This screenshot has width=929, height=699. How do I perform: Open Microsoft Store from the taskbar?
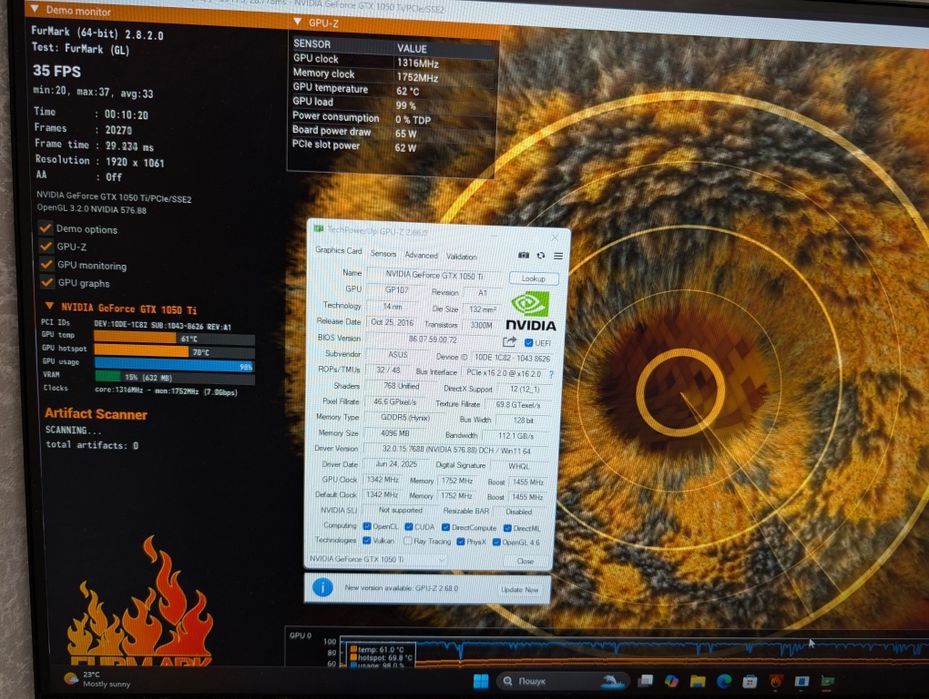pyautogui.click(x=749, y=681)
